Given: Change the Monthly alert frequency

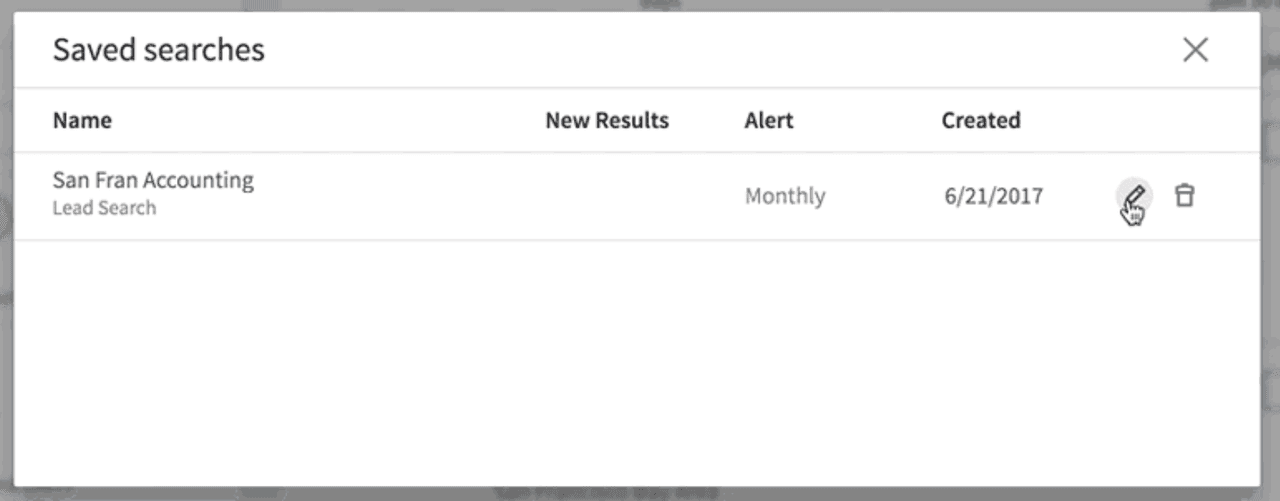Looking at the screenshot, I should [x=785, y=196].
